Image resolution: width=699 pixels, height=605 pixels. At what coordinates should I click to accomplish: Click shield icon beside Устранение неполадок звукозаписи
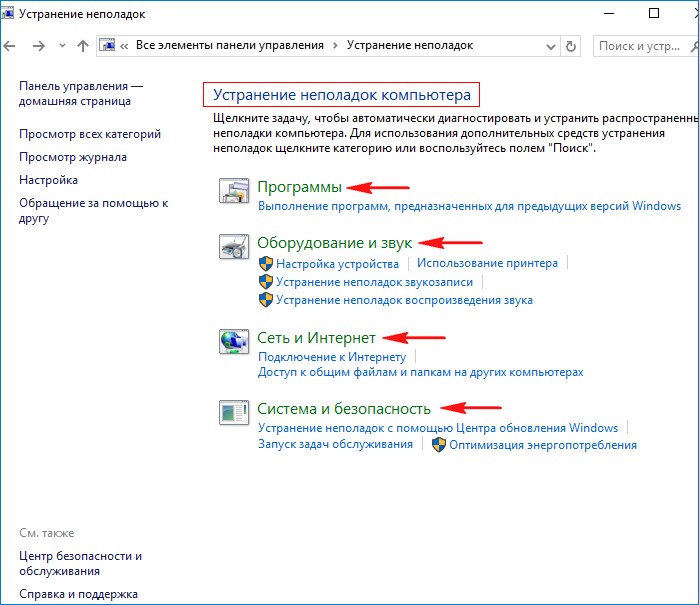(x=266, y=282)
